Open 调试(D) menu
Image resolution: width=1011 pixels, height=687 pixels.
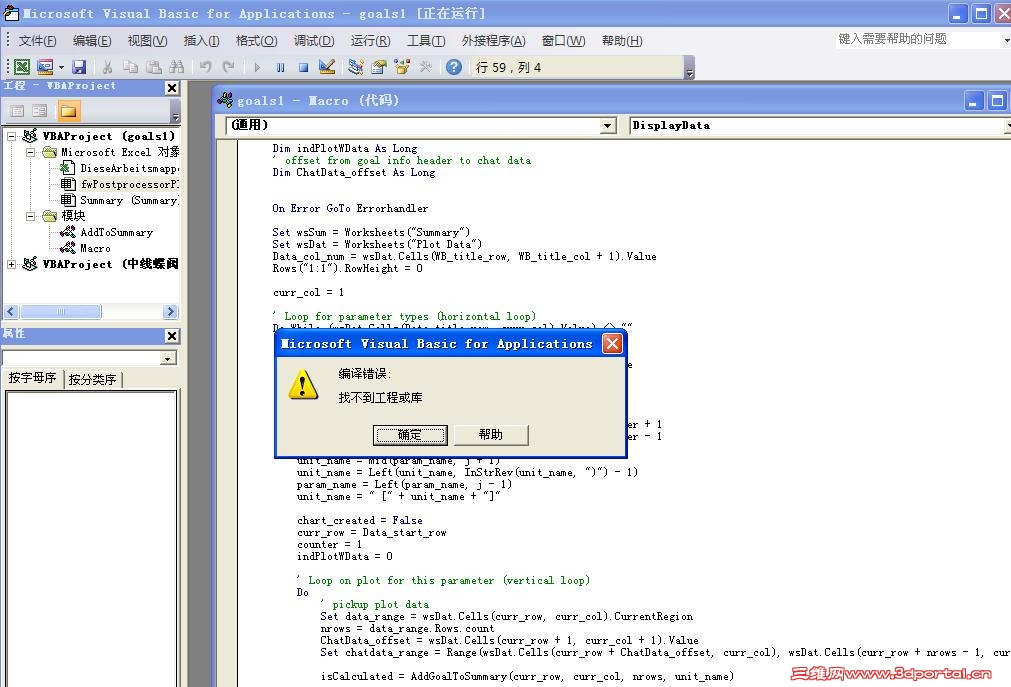[x=313, y=41]
